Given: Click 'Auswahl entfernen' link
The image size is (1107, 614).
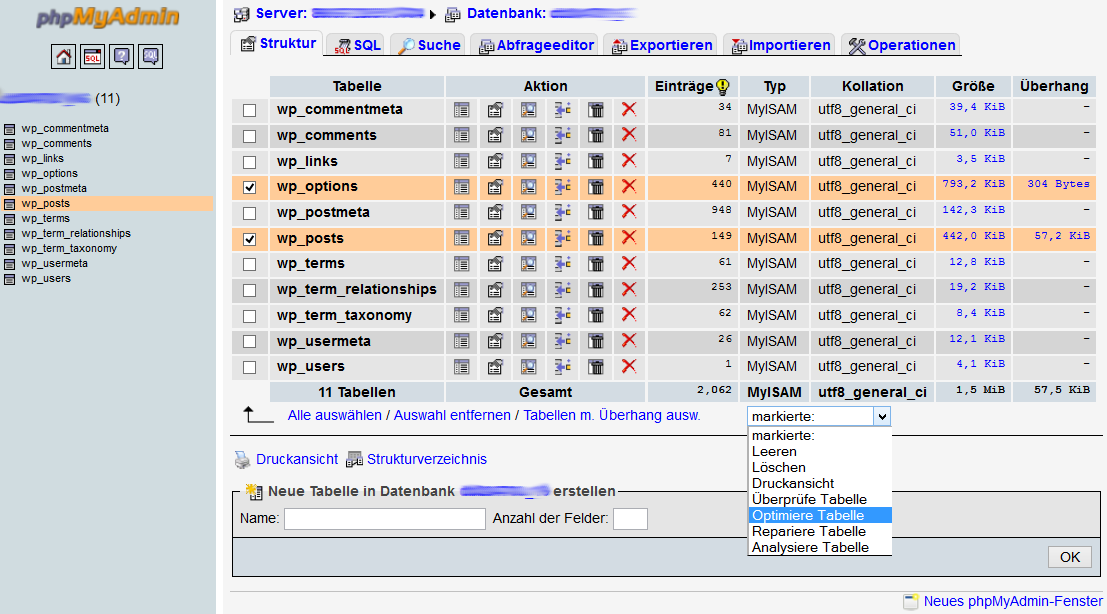Looking at the screenshot, I should pos(452,416).
